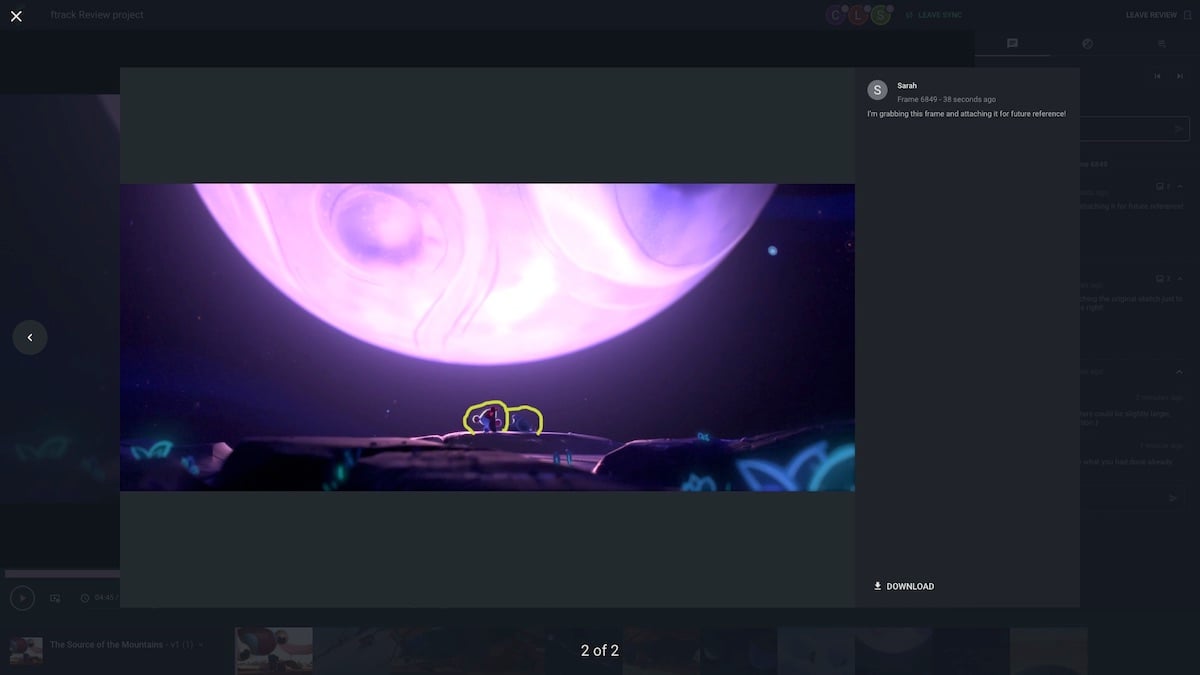This screenshot has height=675, width=1200.
Task: Click the "2 of 2" image counter
Action: pyautogui.click(x=600, y=650)
